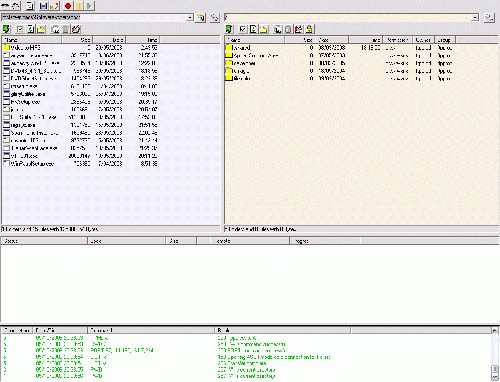Sort the left pane by the Size column
The width and height of the screenshot is (500, 382).
click(x=77, y=40)
